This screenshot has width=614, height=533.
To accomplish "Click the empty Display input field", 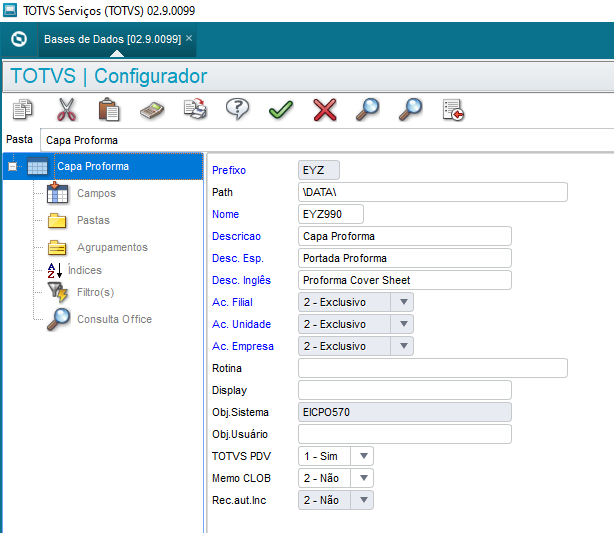I will coord(405,390).
